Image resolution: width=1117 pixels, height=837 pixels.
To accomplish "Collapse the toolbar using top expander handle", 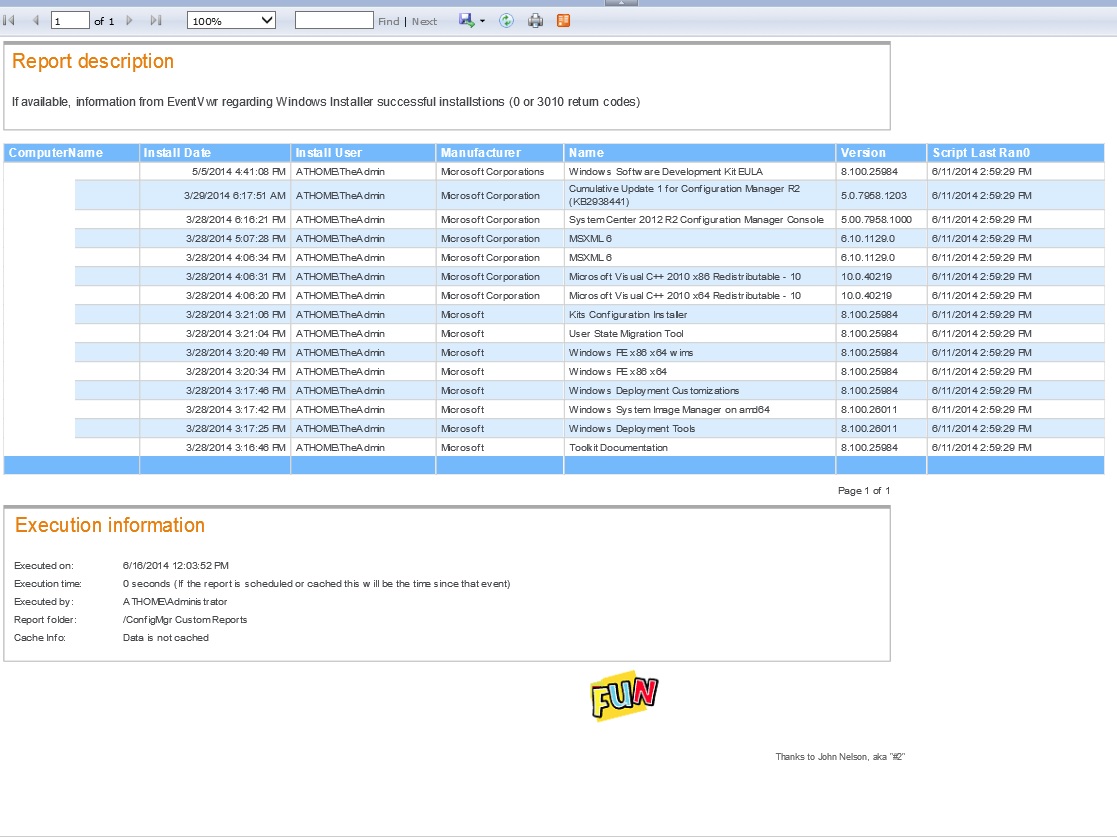I will [x=621, y=3].
